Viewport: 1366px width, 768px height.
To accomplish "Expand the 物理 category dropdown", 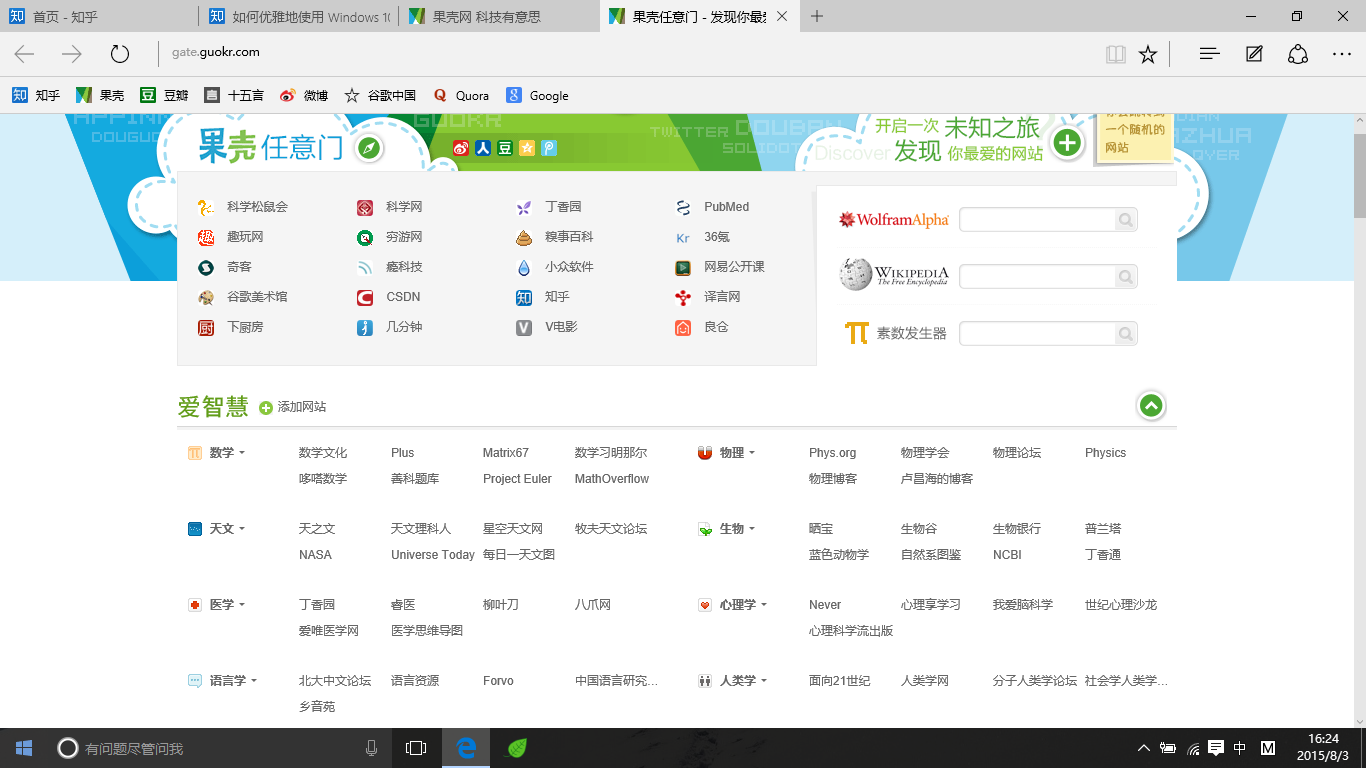I will point(752,453).
